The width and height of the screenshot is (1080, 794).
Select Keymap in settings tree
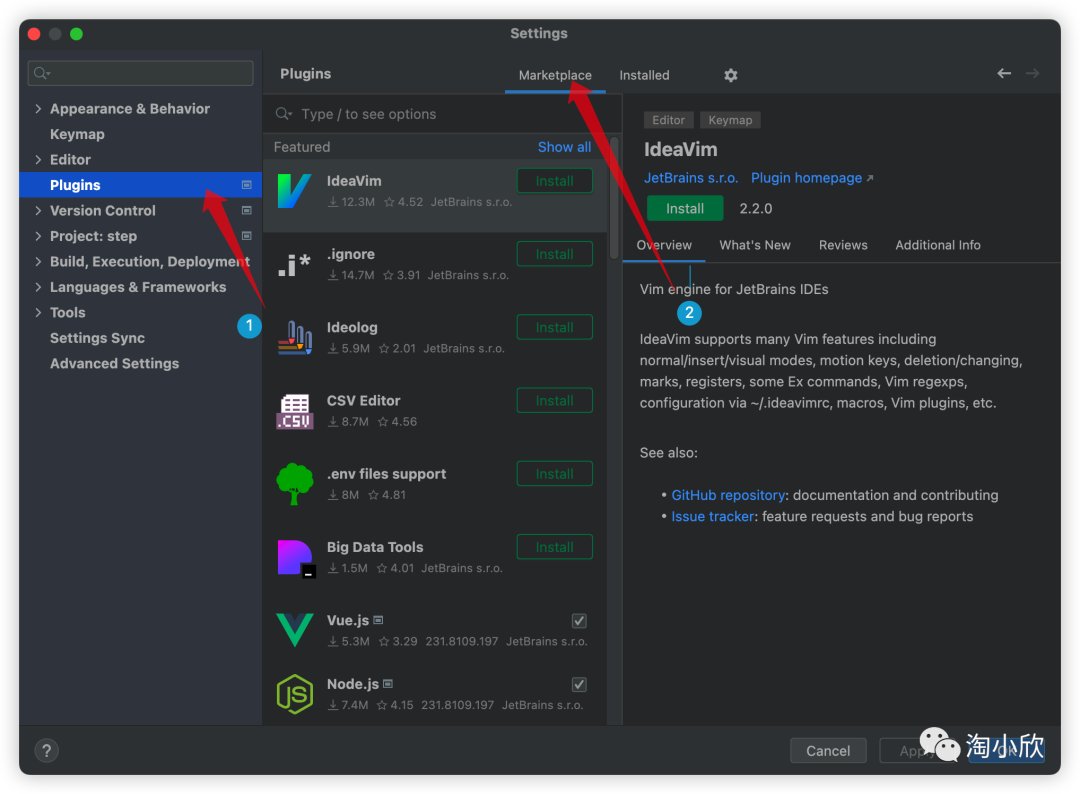point(77,134)
